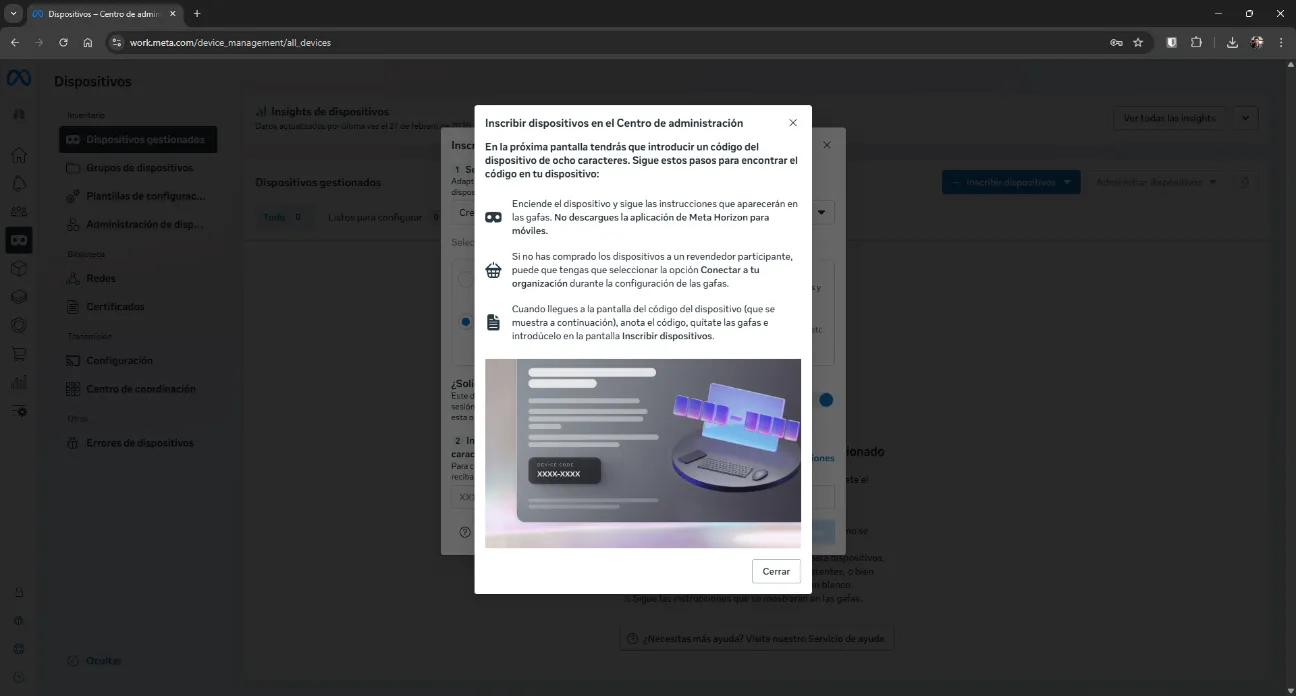Open Certificados in the sidebar
The image size is (1296, 696).
pyautogui.click(x=138, y=306)
